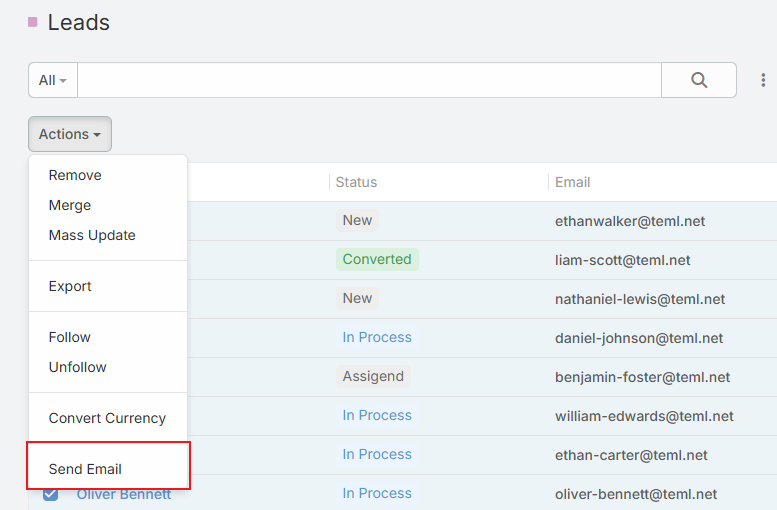Image resolution: width=777 pixels, height=510 pixels.
Task: Choose Export from the Actions menu
Action: tap(70, 286)
